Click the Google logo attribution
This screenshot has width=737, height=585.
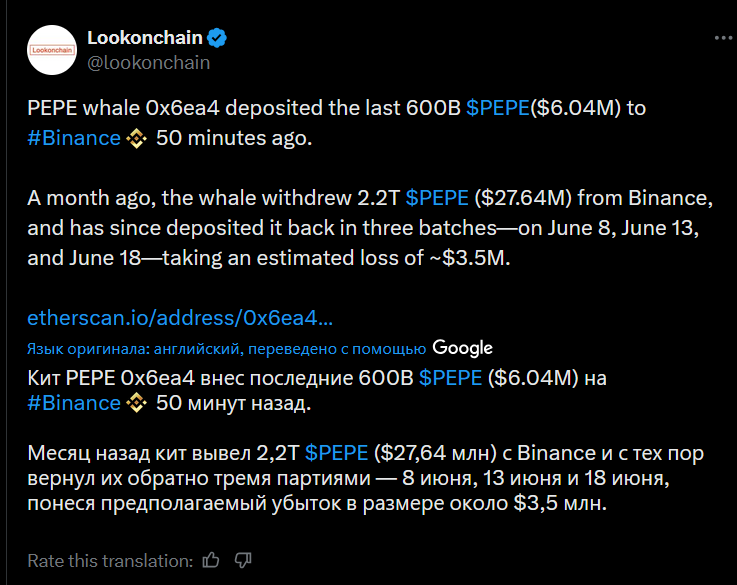tap(463, 348)
